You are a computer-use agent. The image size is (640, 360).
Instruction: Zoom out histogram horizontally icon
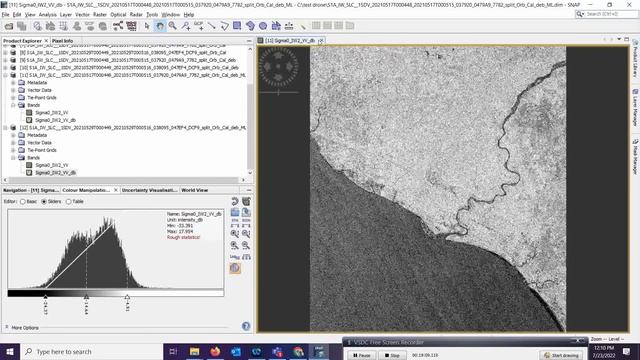point(246,245)
